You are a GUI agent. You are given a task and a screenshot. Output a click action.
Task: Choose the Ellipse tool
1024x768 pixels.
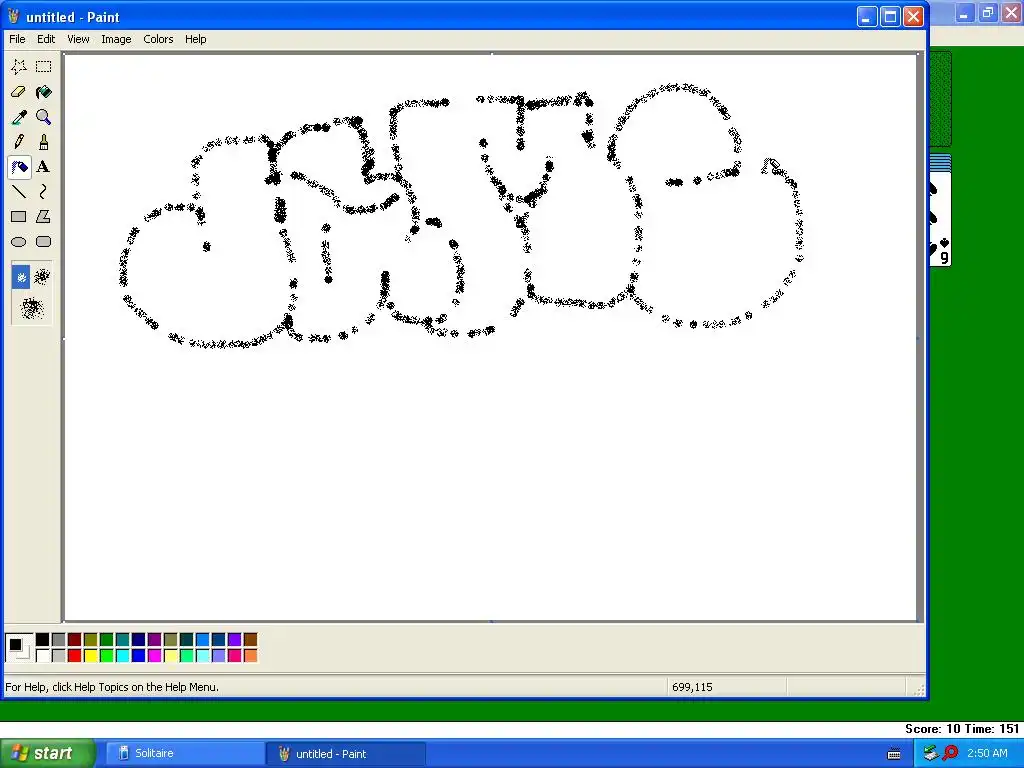[x=19, y=242]
